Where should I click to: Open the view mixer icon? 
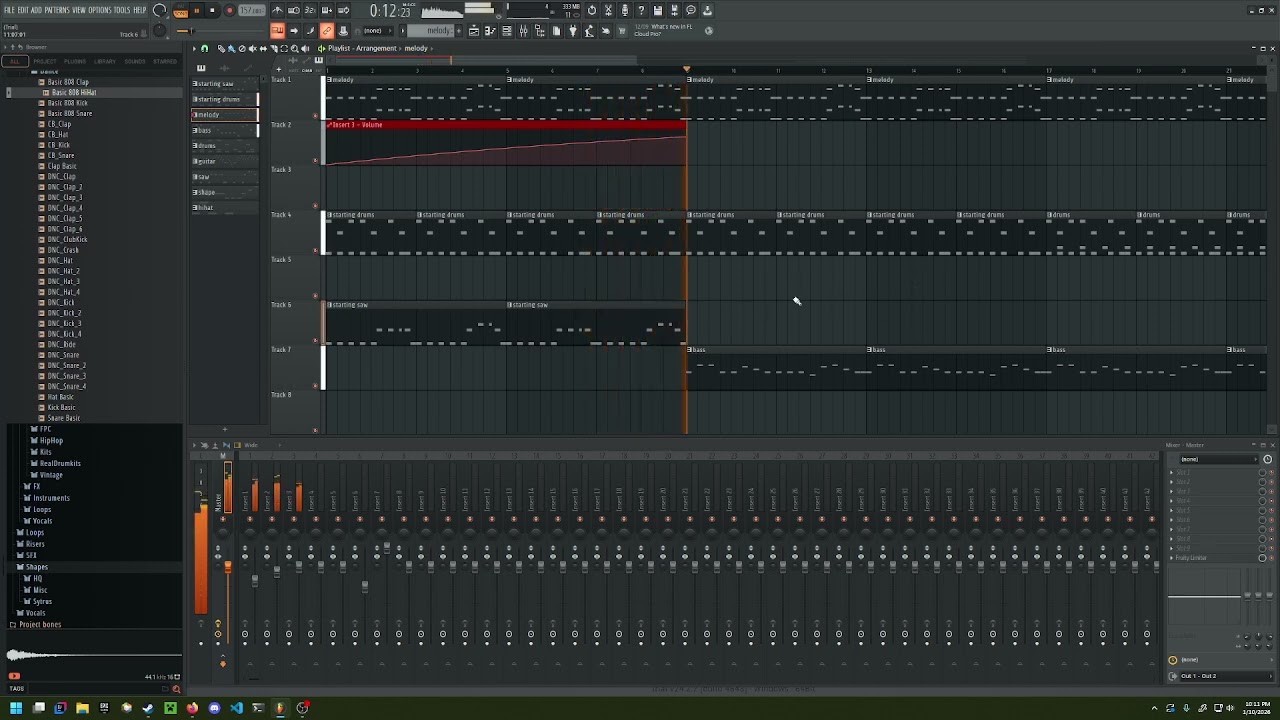[x=523, y=31]
